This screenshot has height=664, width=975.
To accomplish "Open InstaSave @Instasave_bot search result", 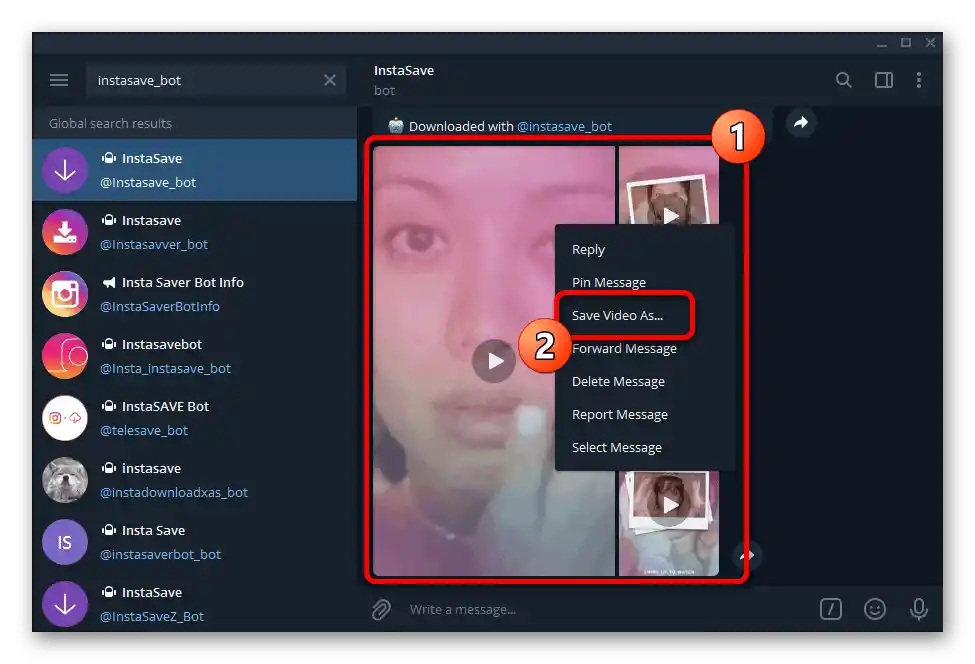I will (x=195, y=170).
